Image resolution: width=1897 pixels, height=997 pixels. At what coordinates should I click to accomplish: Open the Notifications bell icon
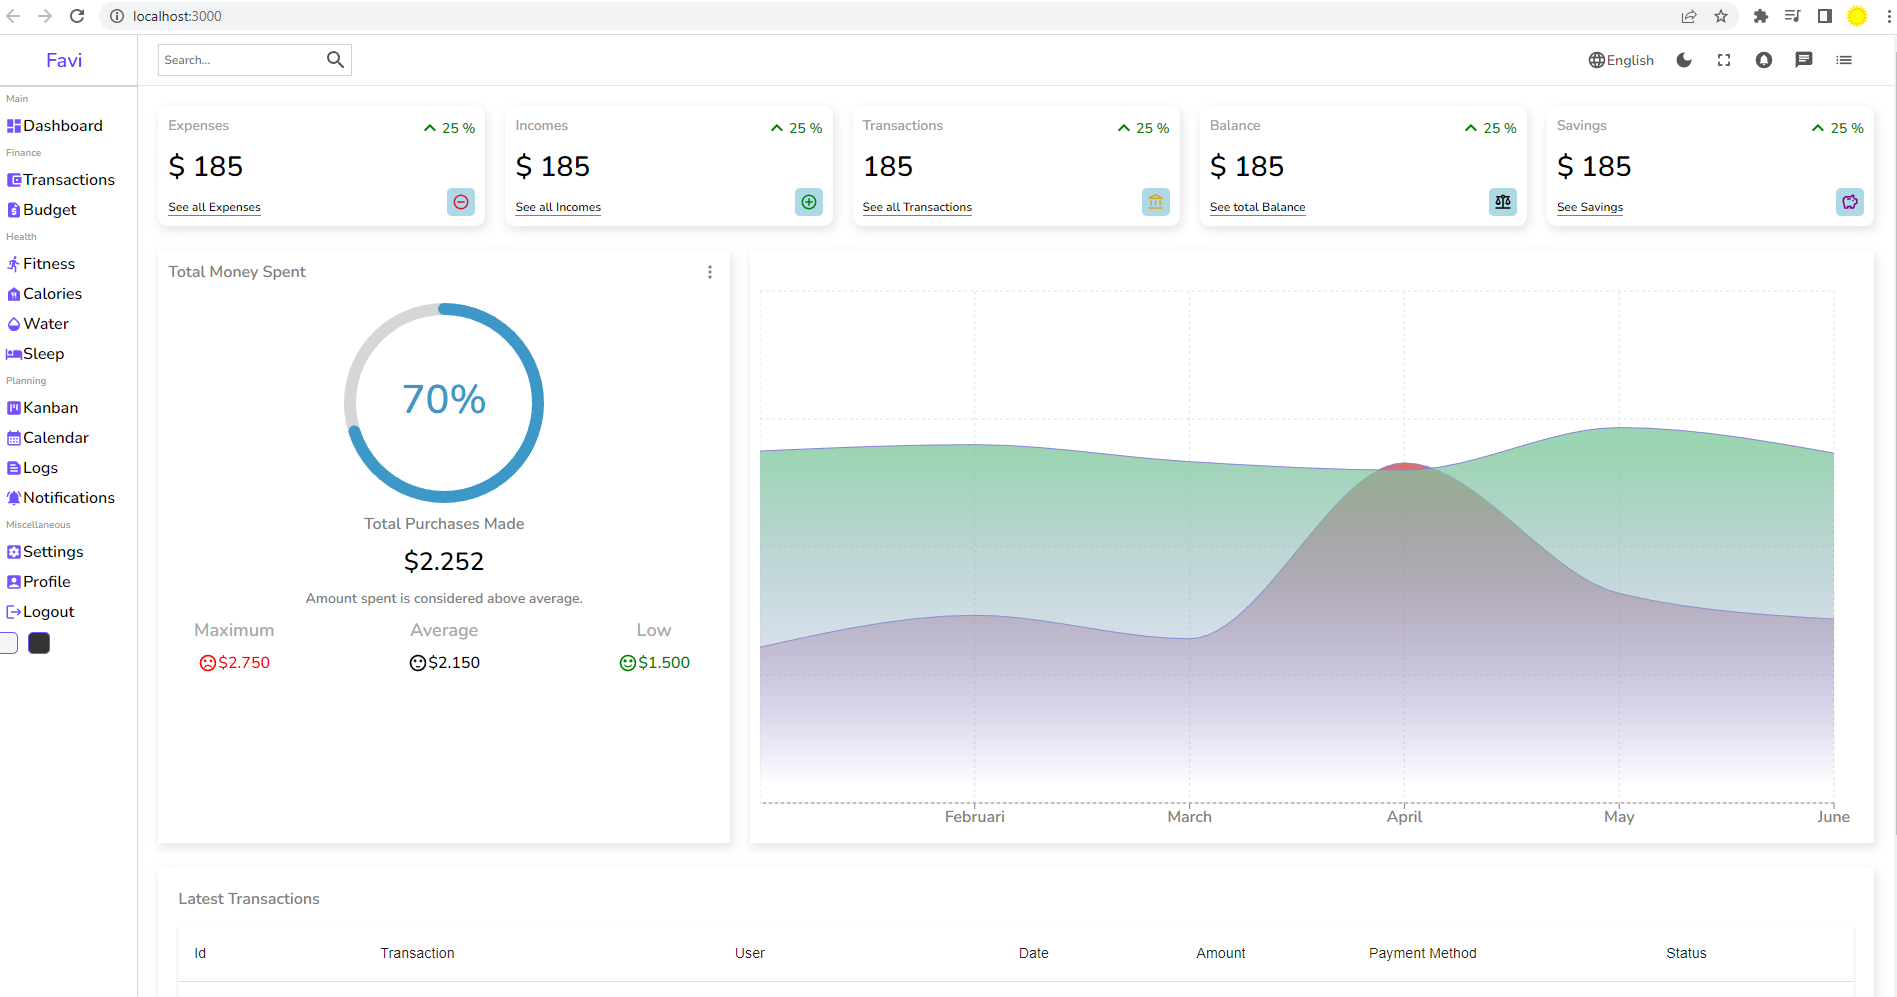pyautogui.click(x=1763, y=60)
